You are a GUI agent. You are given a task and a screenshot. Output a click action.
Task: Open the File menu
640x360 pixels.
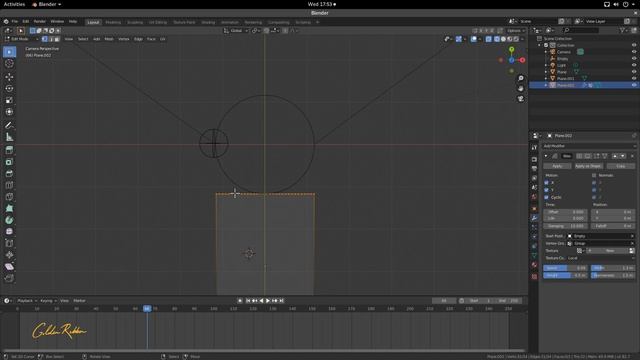[15, 21]
